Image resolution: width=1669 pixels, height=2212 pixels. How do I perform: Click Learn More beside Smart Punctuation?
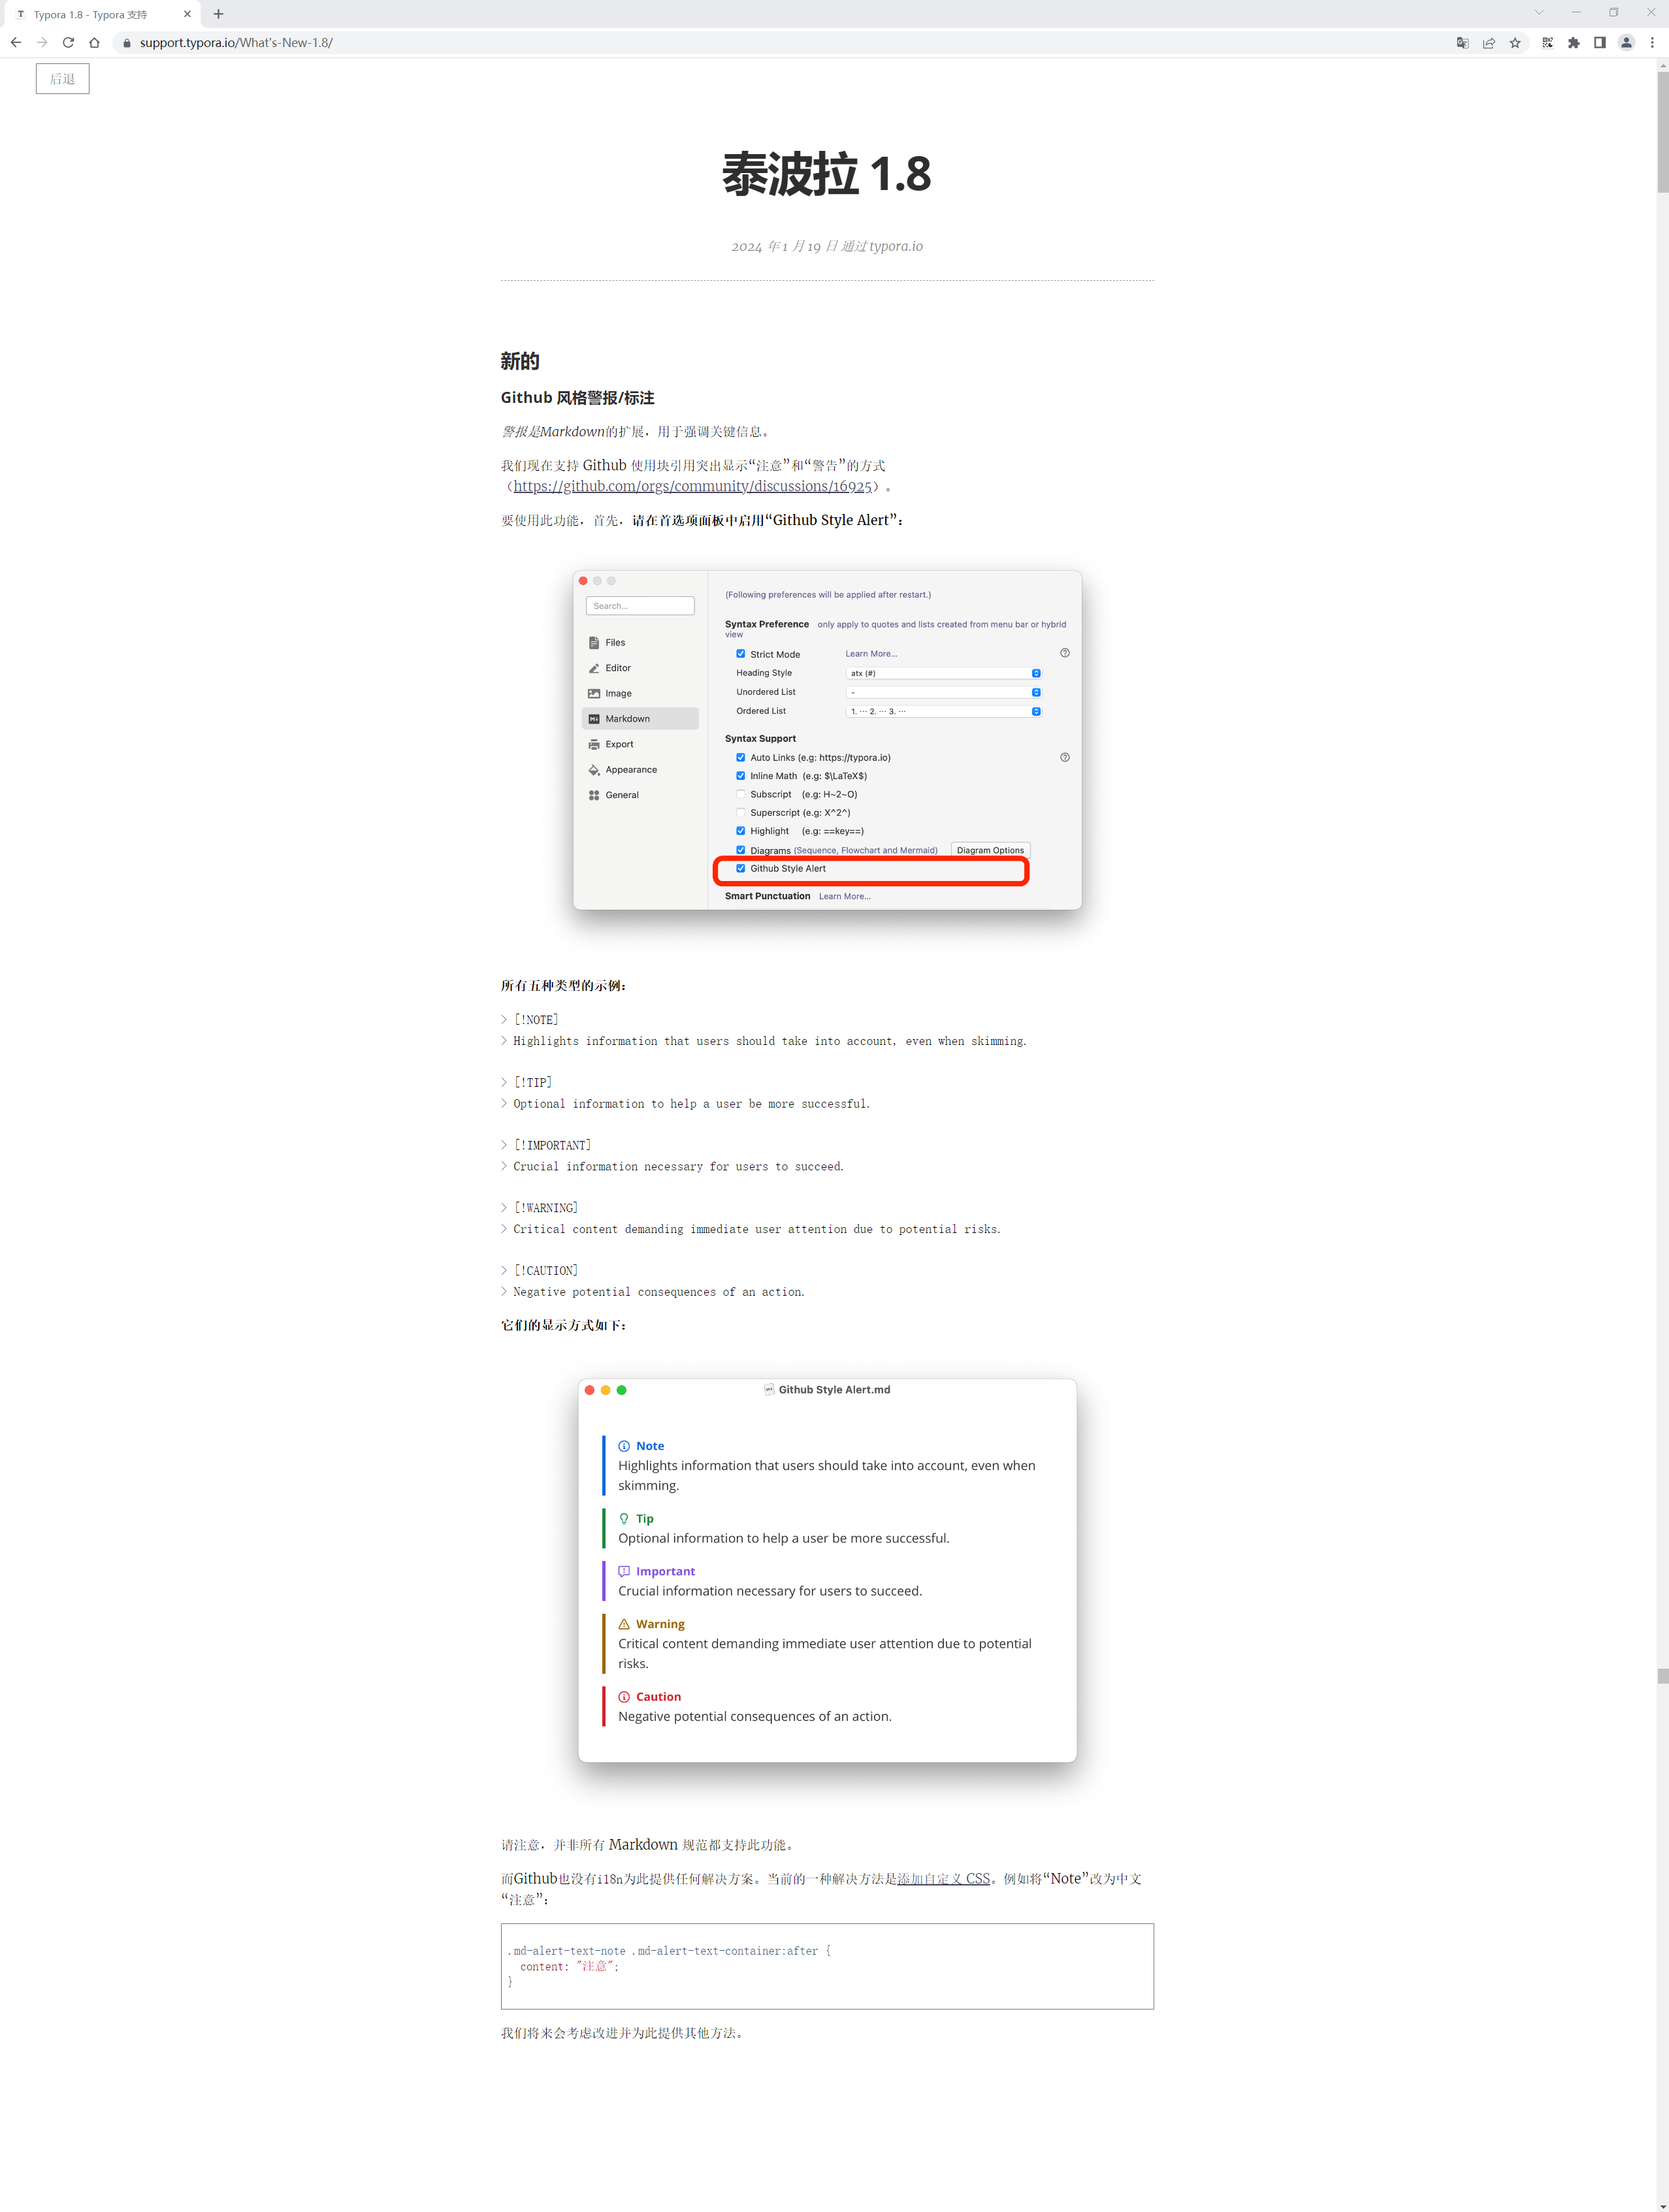pos(845,896)
